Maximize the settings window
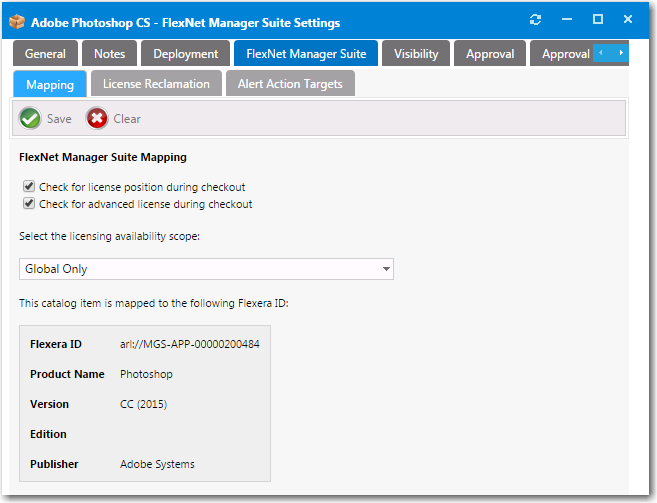The image size is (657, 503). point(598,20)
